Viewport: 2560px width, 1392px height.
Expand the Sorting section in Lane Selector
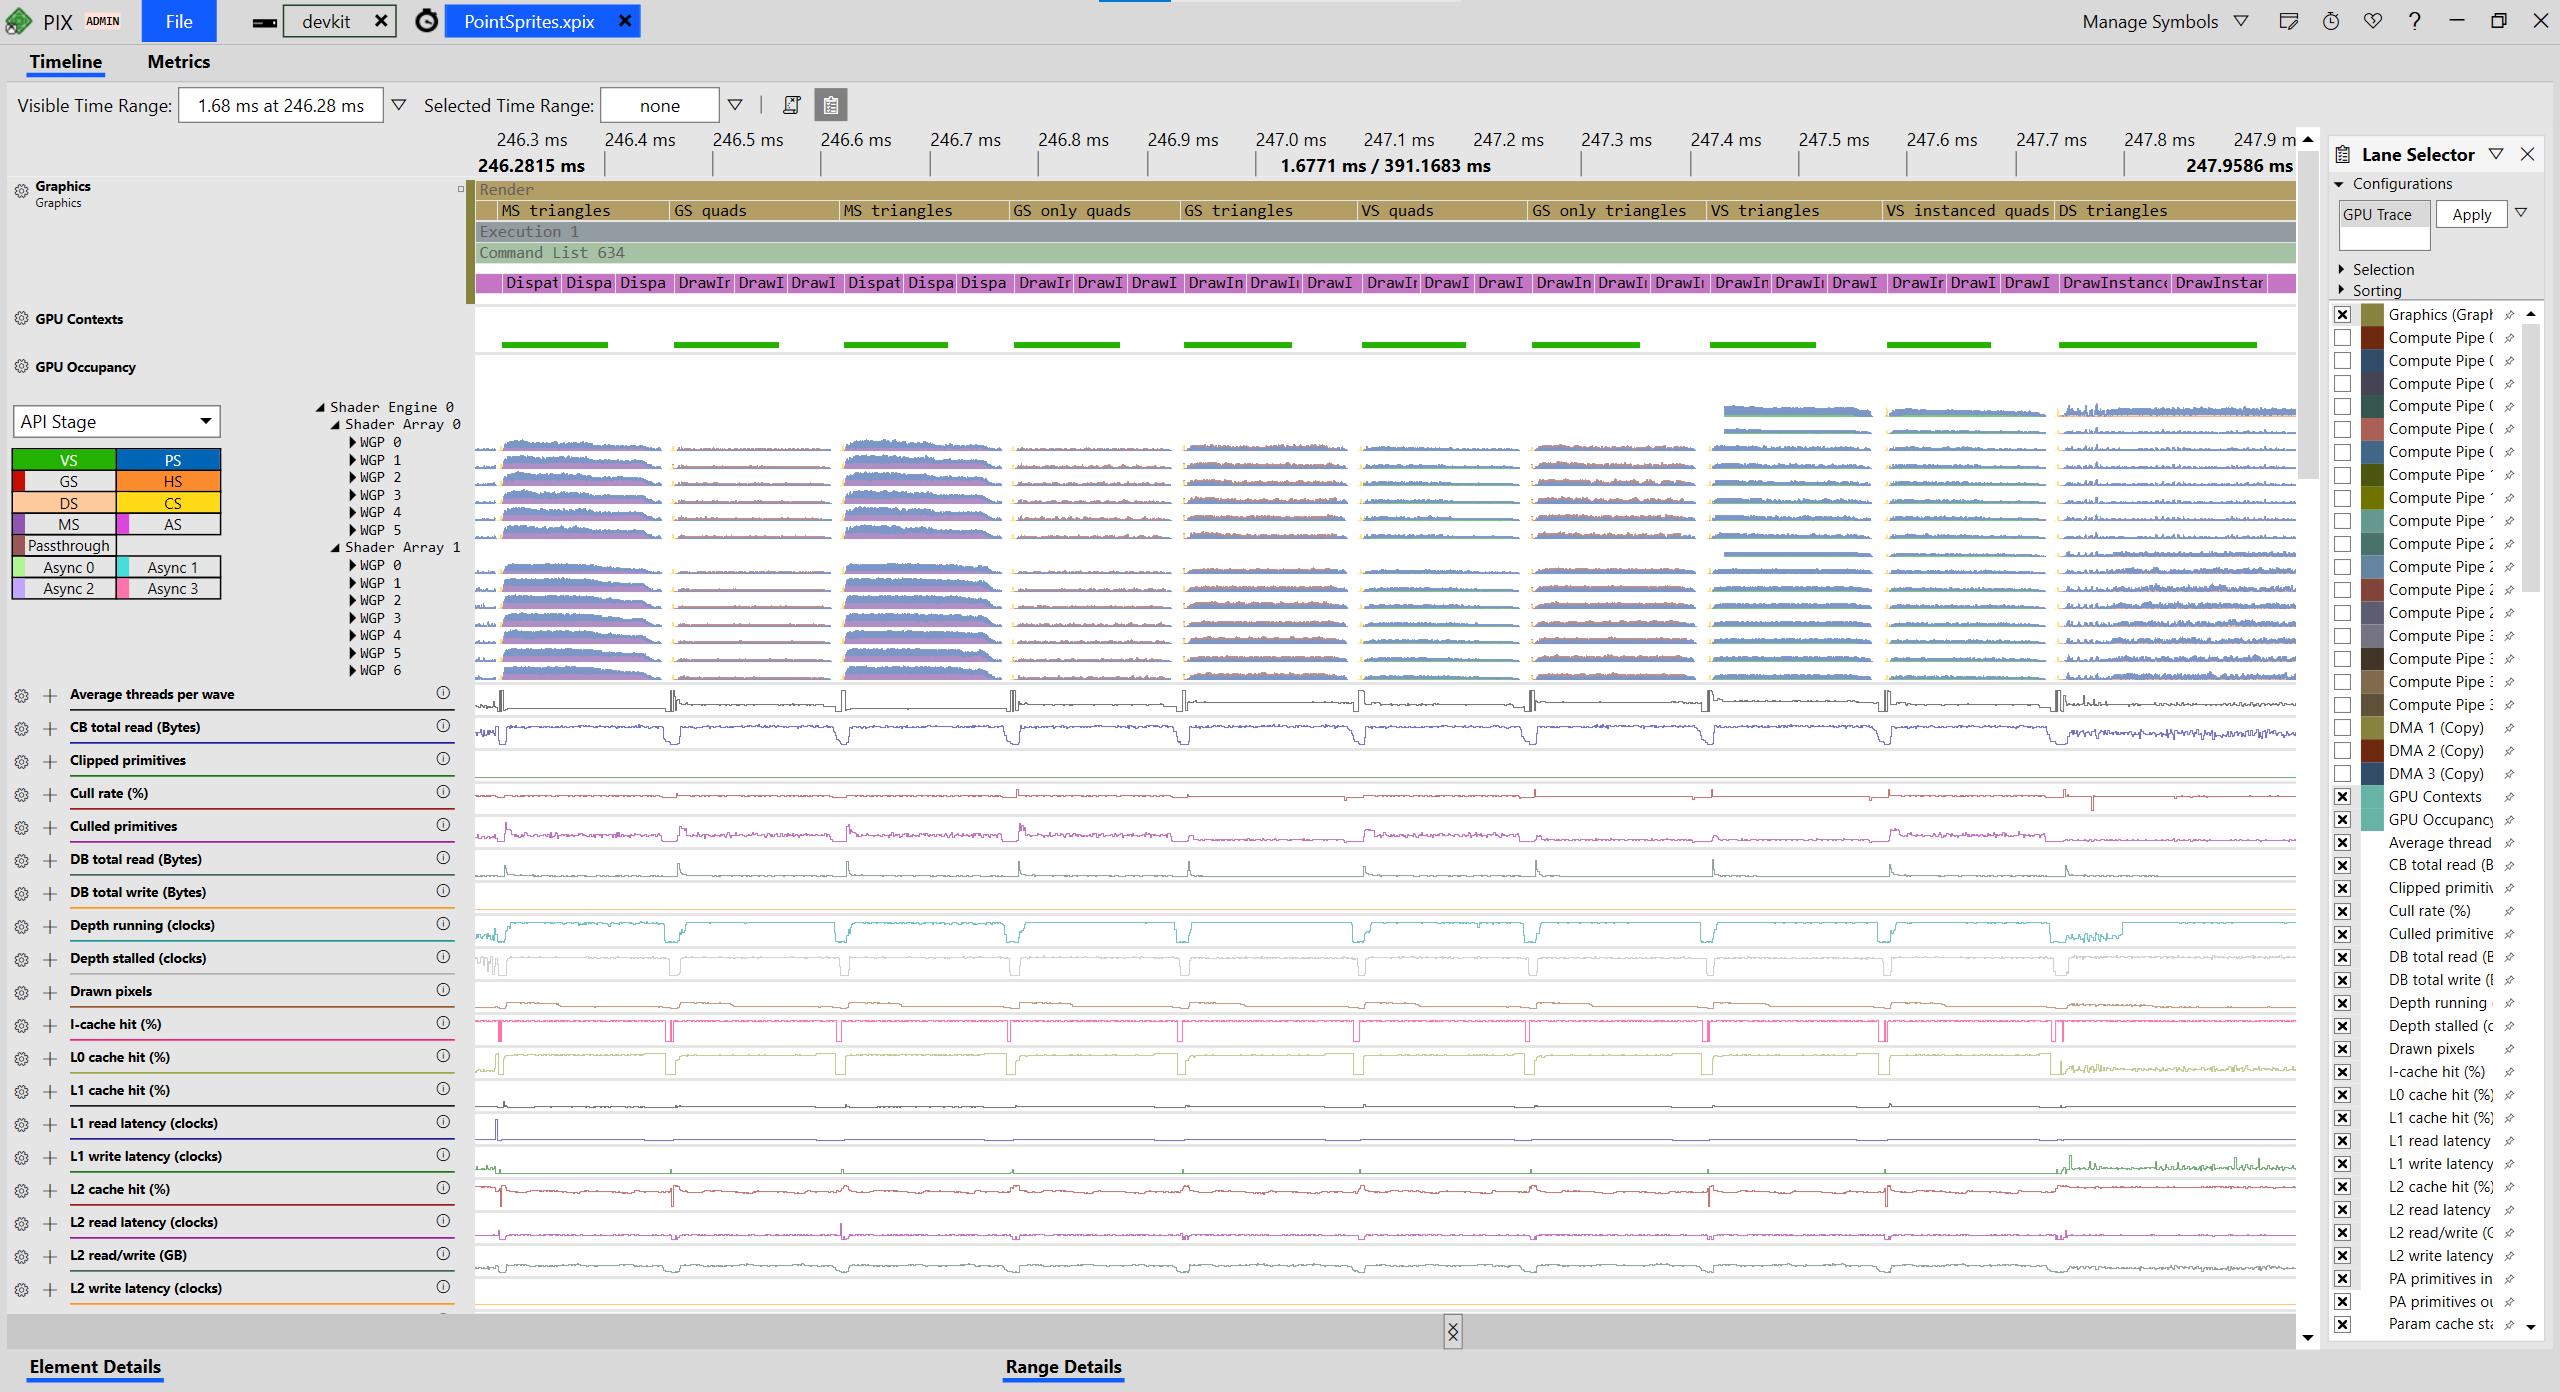click(2341, 290)
